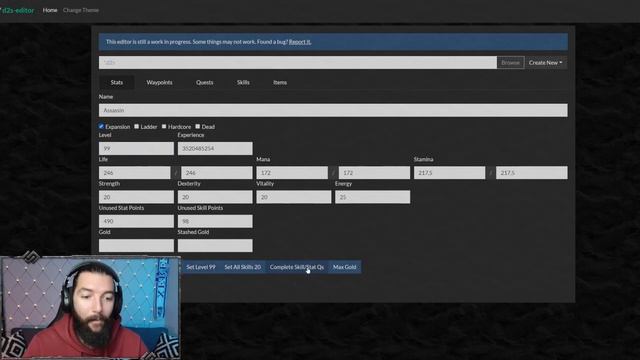Screen dimensions: 640x360
Task: Open the Change Theme option
Action: click(81, 10)
